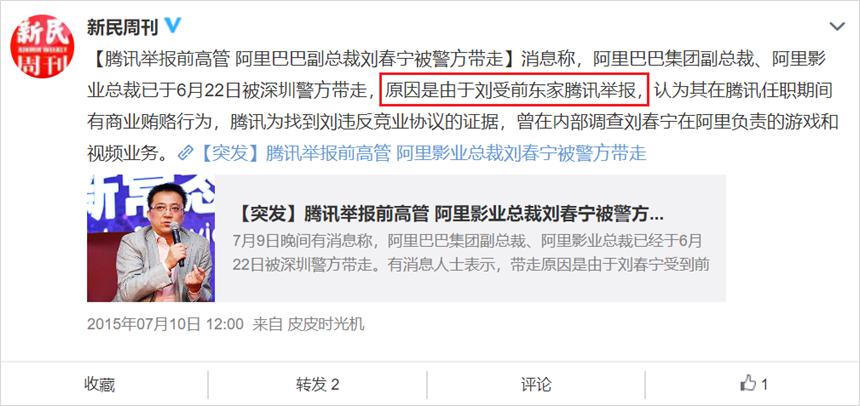
Task: Open the 评论 comment button
Action: (536, 385)
